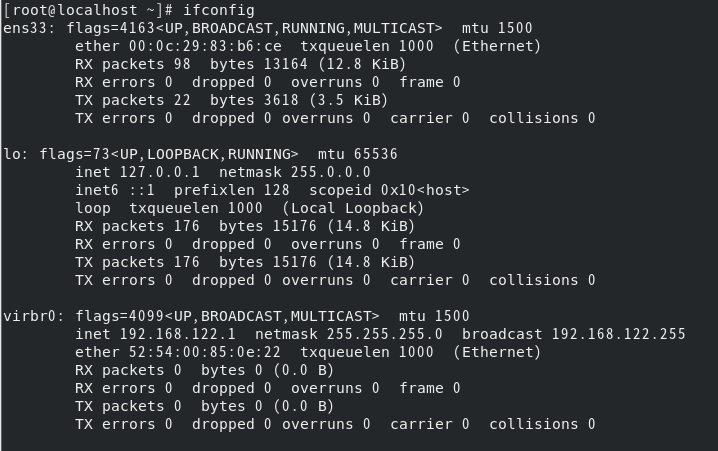Click the ens33 interface name
Image resolution: width=718 pixels, height=451 pixels.
click(x=25, y=28)
